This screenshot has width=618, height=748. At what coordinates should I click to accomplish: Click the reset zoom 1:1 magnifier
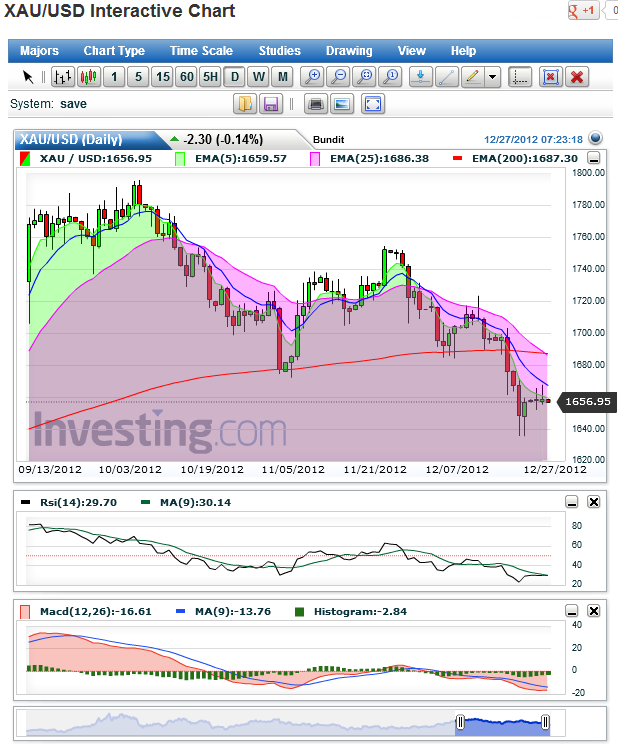pyautogui.click(x=391, y=77)
